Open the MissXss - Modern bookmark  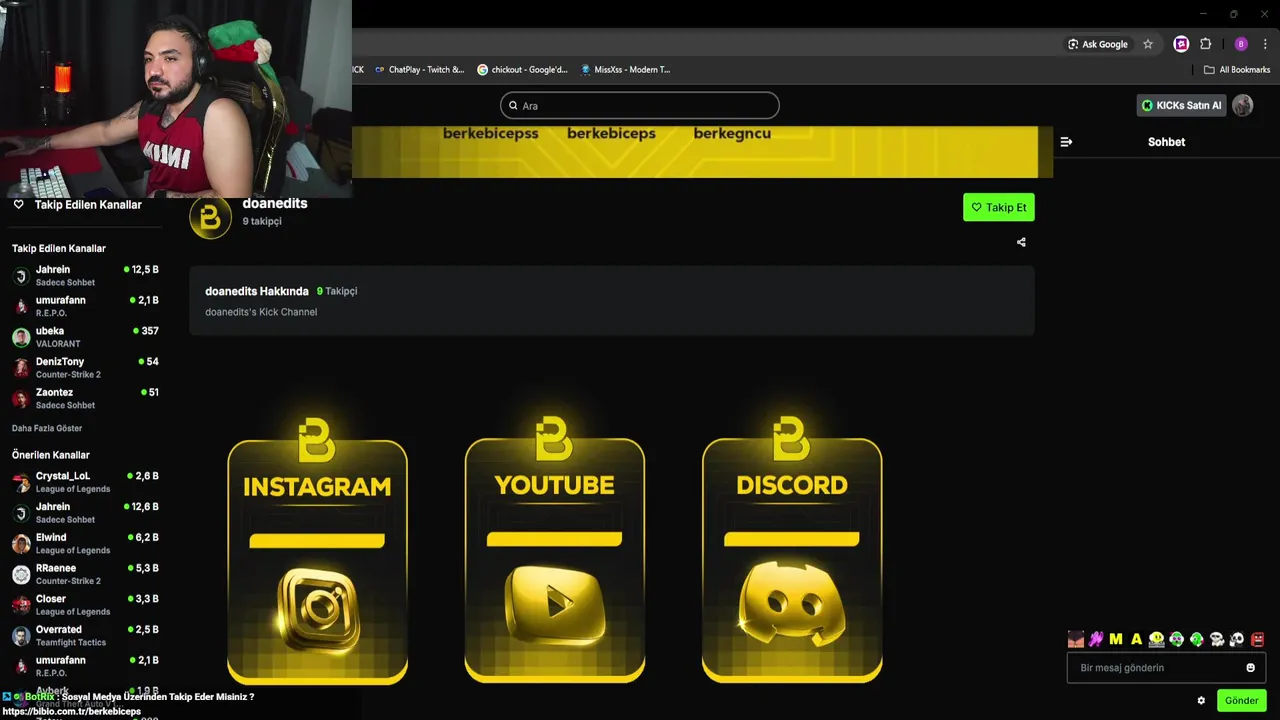click(x=625, y=70)
